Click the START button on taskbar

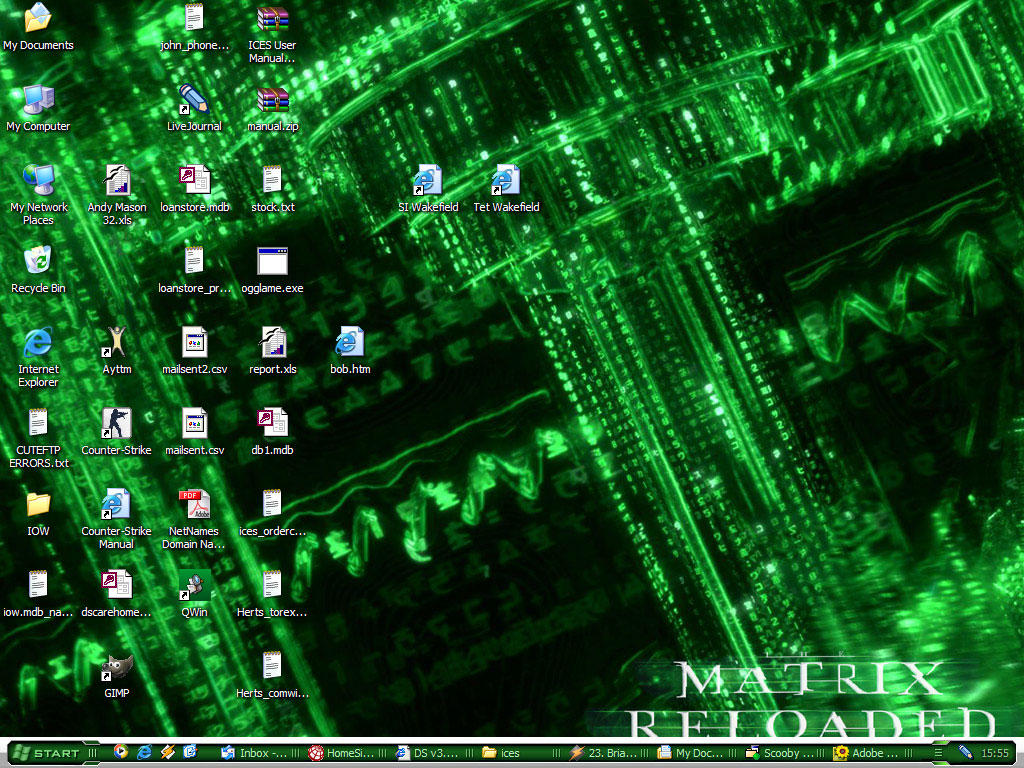47,753
